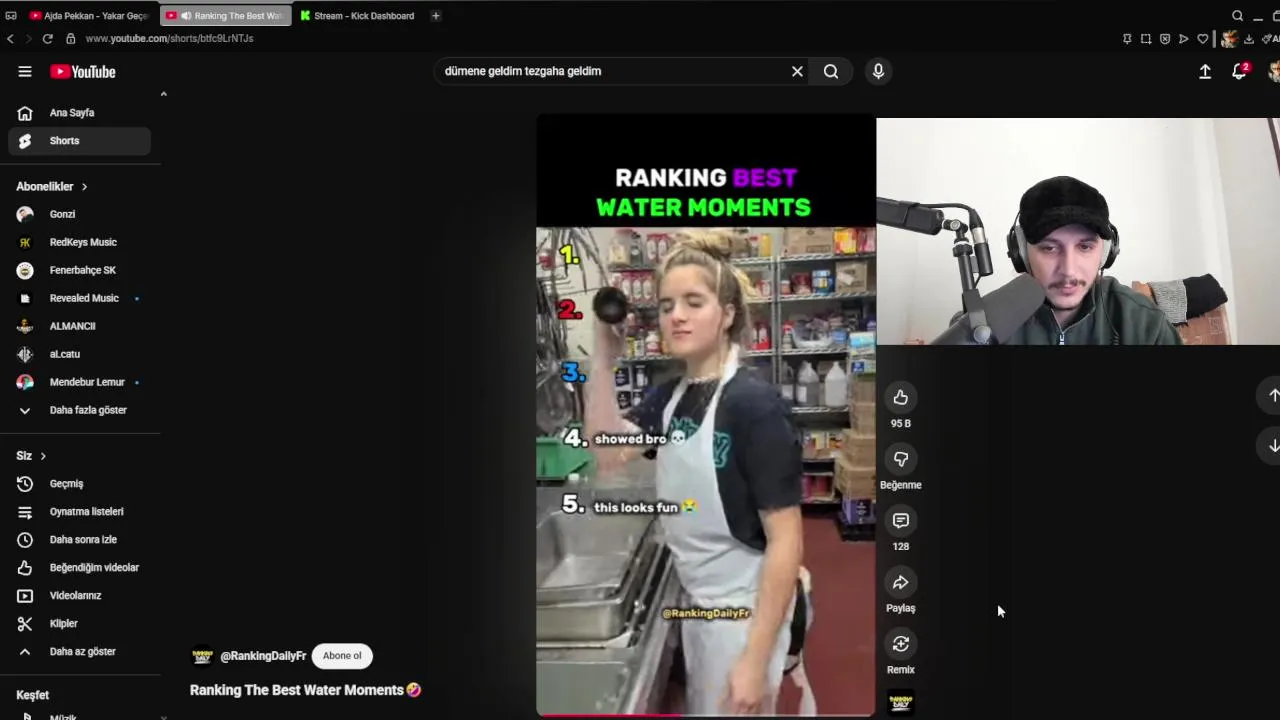Switch to Ajda Pekkan browser tab
Viewport: 1280px width, 720px height.
pos(90,16)
